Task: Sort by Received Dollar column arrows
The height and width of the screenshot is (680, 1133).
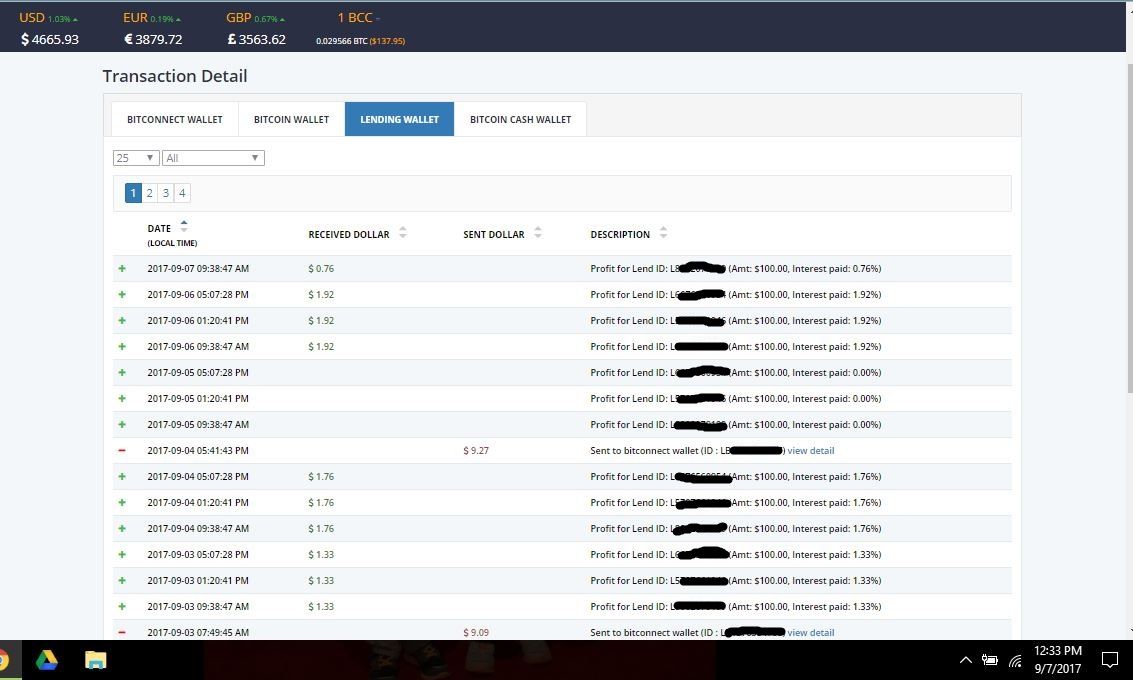Action: (x=402, y=233)
